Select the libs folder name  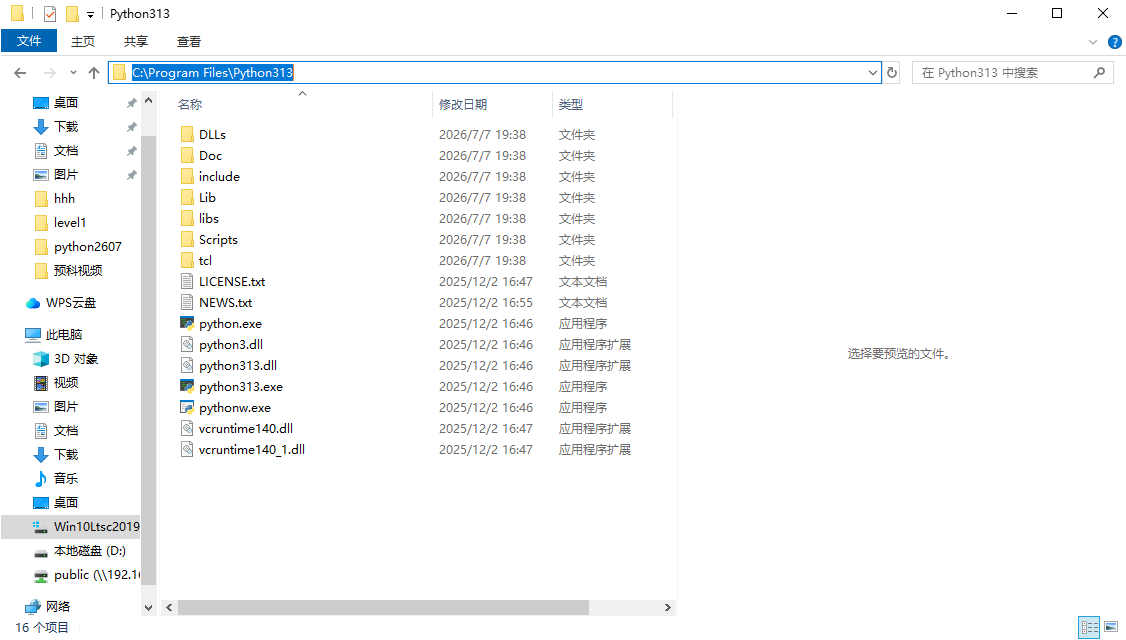click(209, 218)
